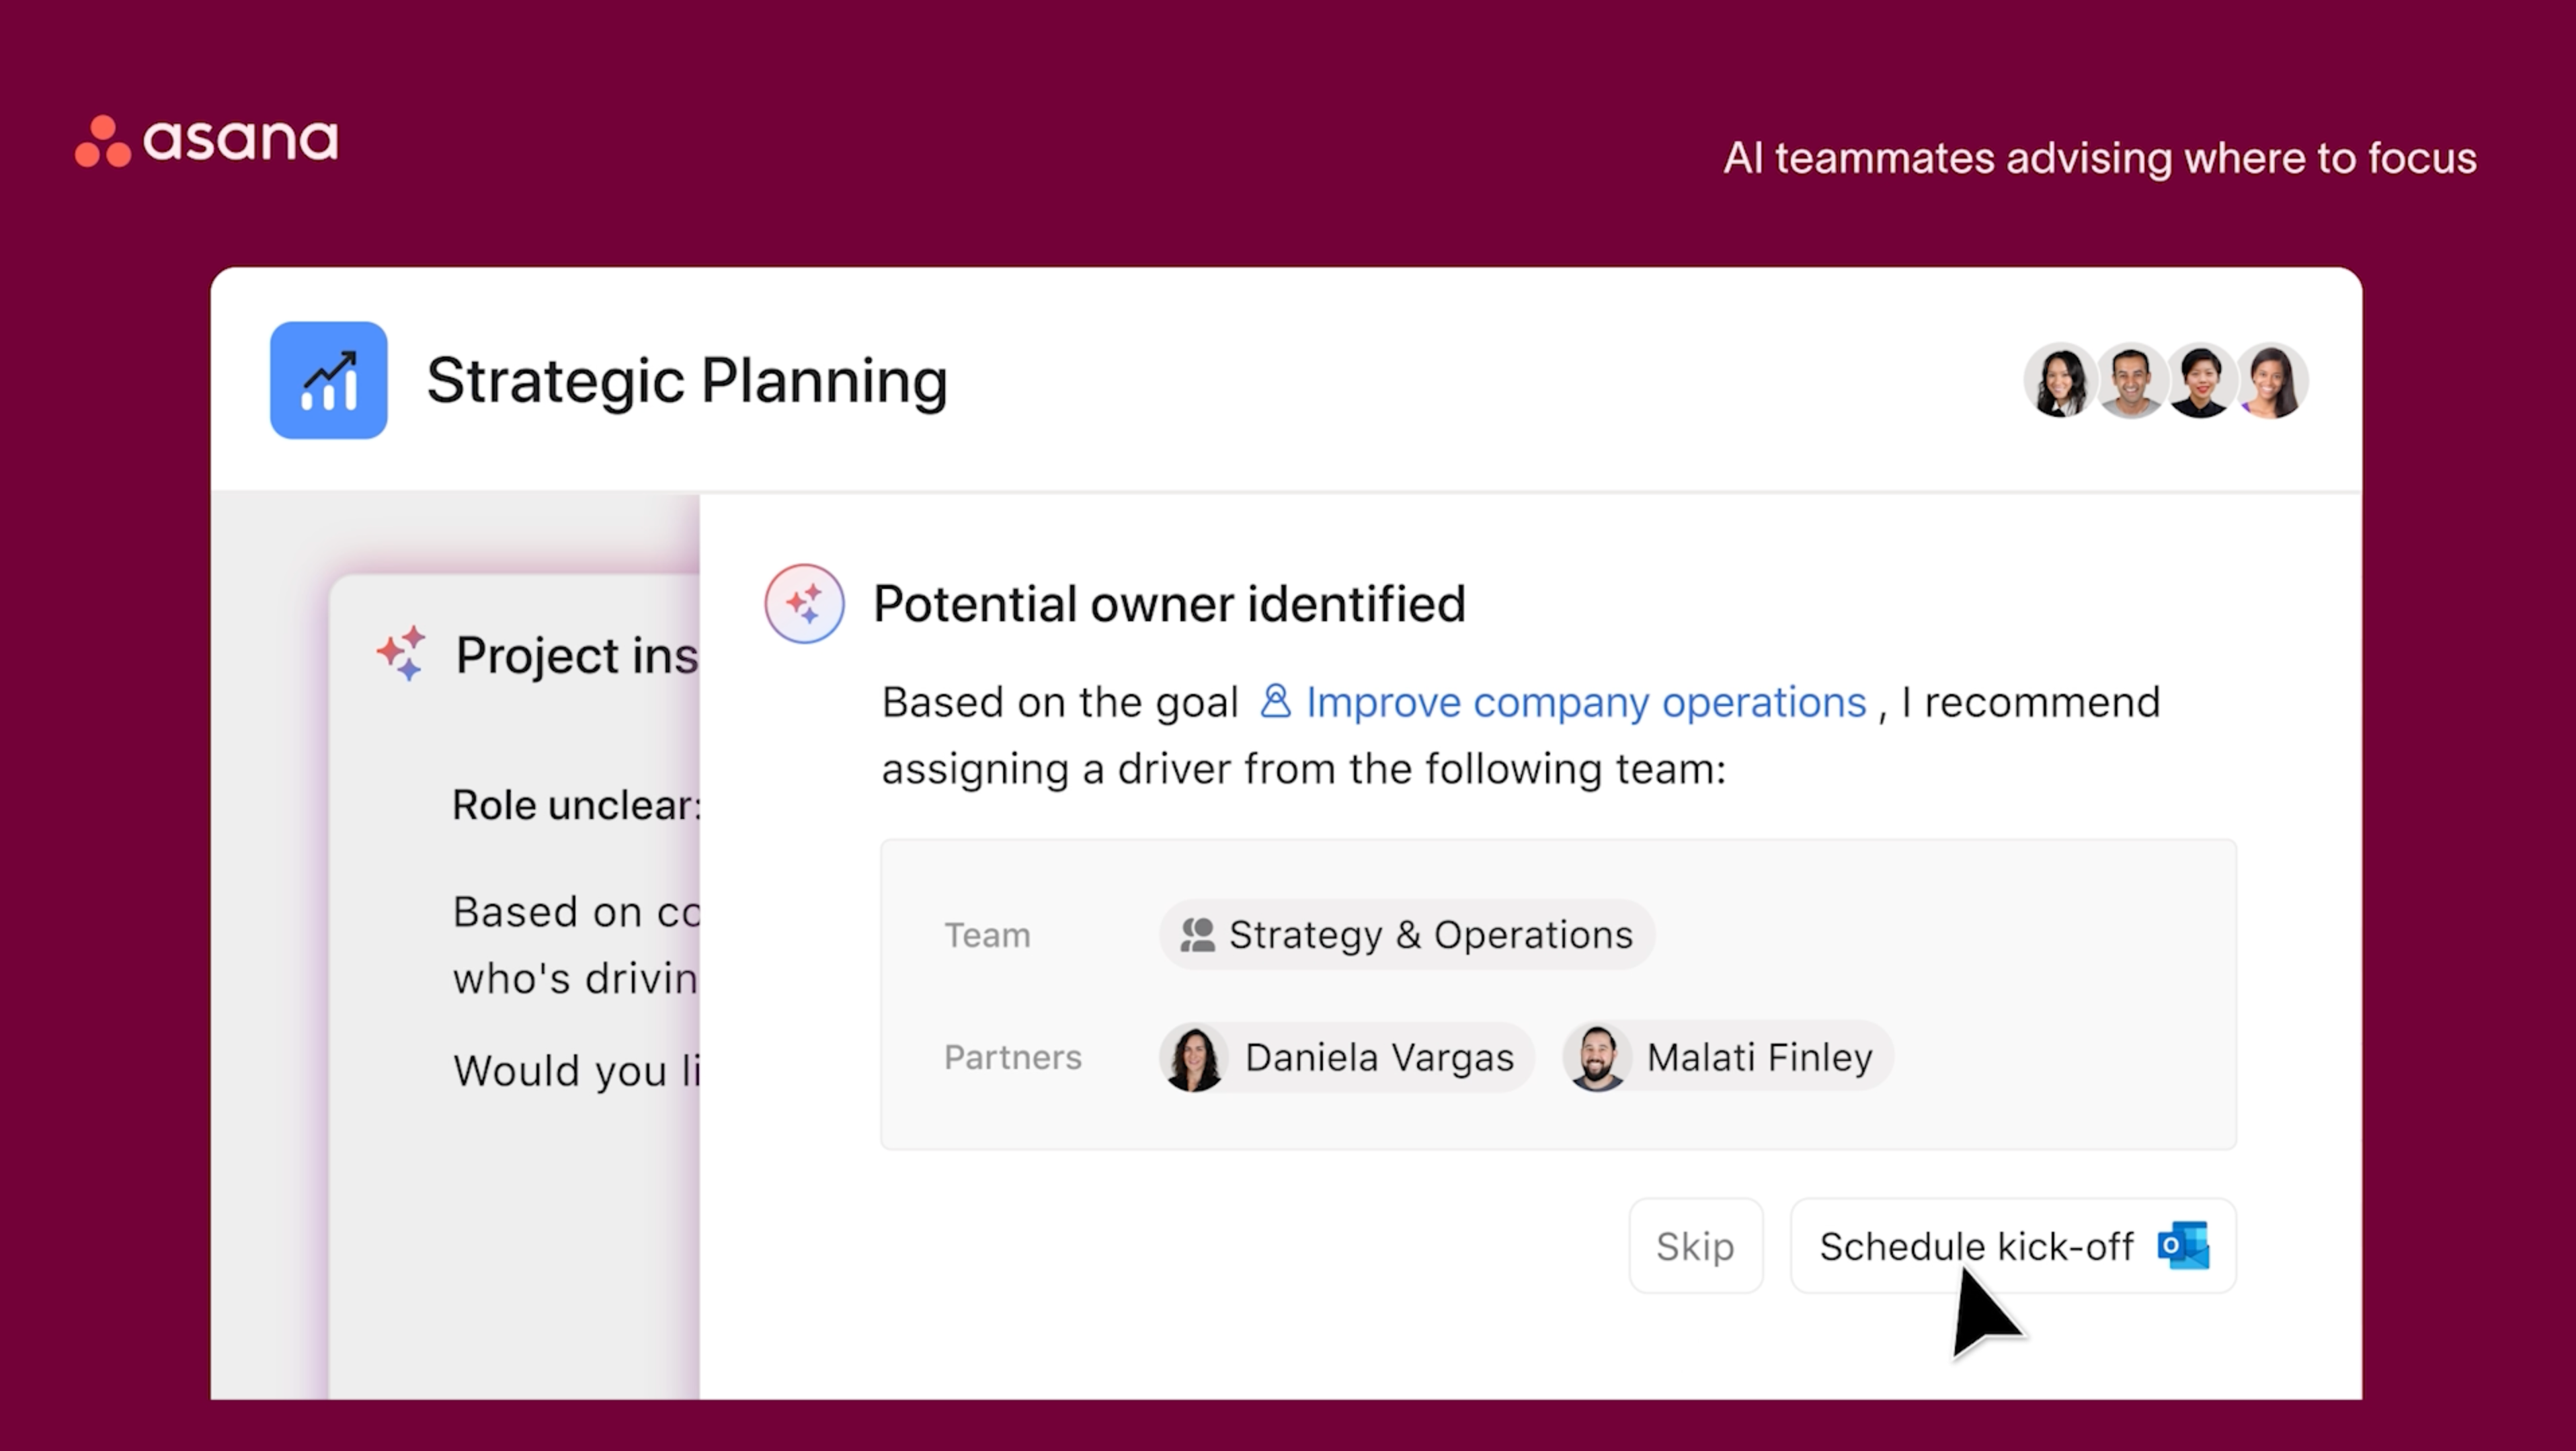
Task: Select the Strategy & Operations team chip
Action: pos(1406,935)
